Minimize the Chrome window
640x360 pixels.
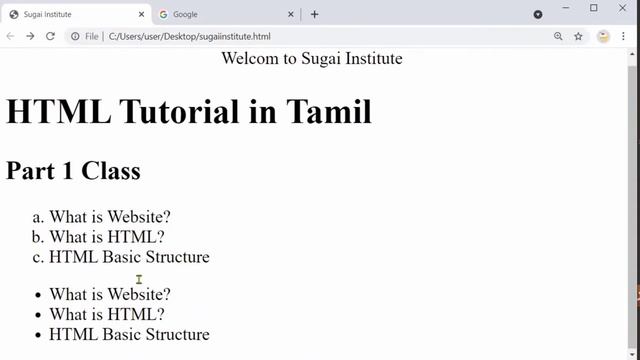click(566, 8)
